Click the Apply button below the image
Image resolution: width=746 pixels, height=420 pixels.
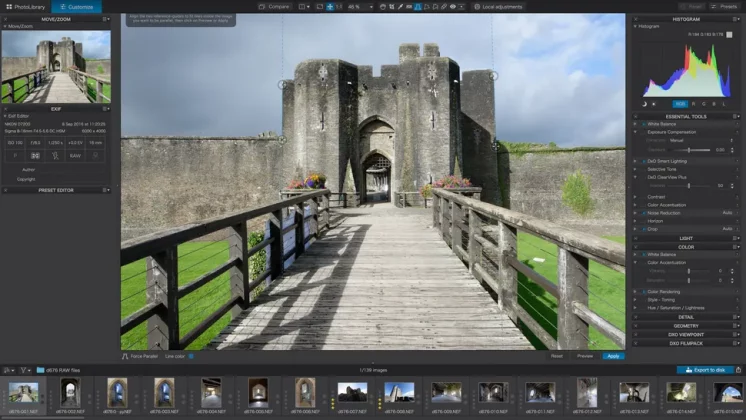click(x=613, y=355)
